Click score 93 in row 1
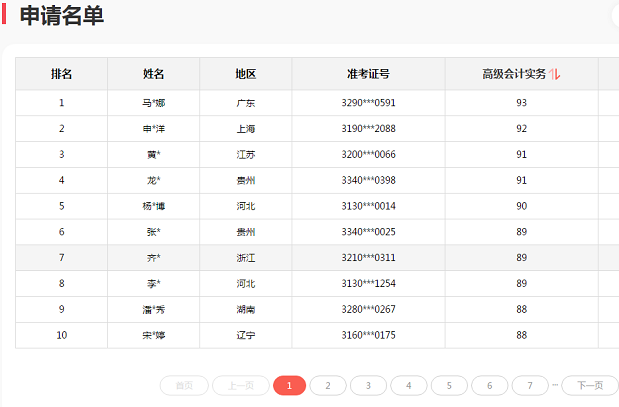 tap(521, 103)
